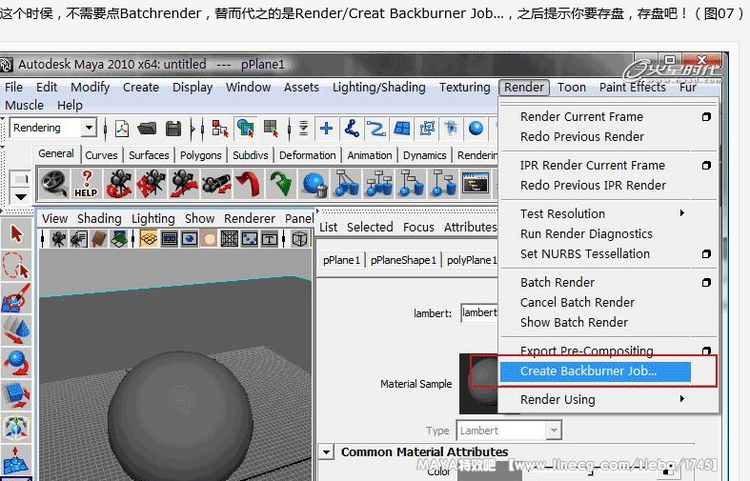Select Create Backburner Job menu entry
750x481 pixels.
(596, 372)
